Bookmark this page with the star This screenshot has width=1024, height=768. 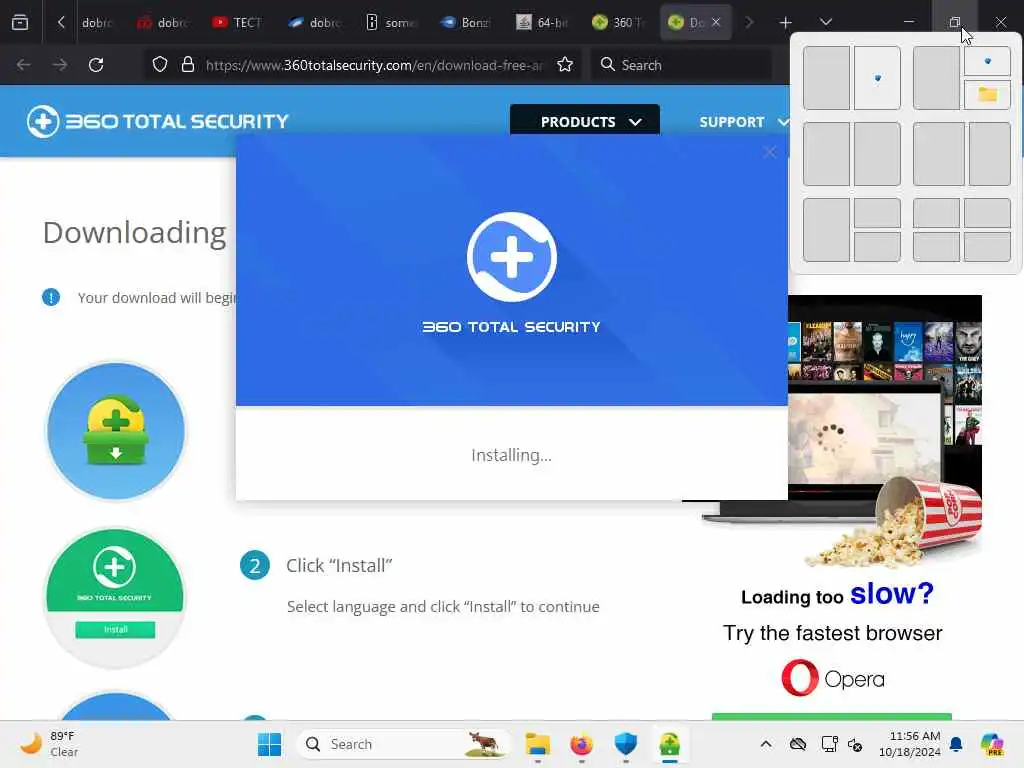click(x=565, y=65)
